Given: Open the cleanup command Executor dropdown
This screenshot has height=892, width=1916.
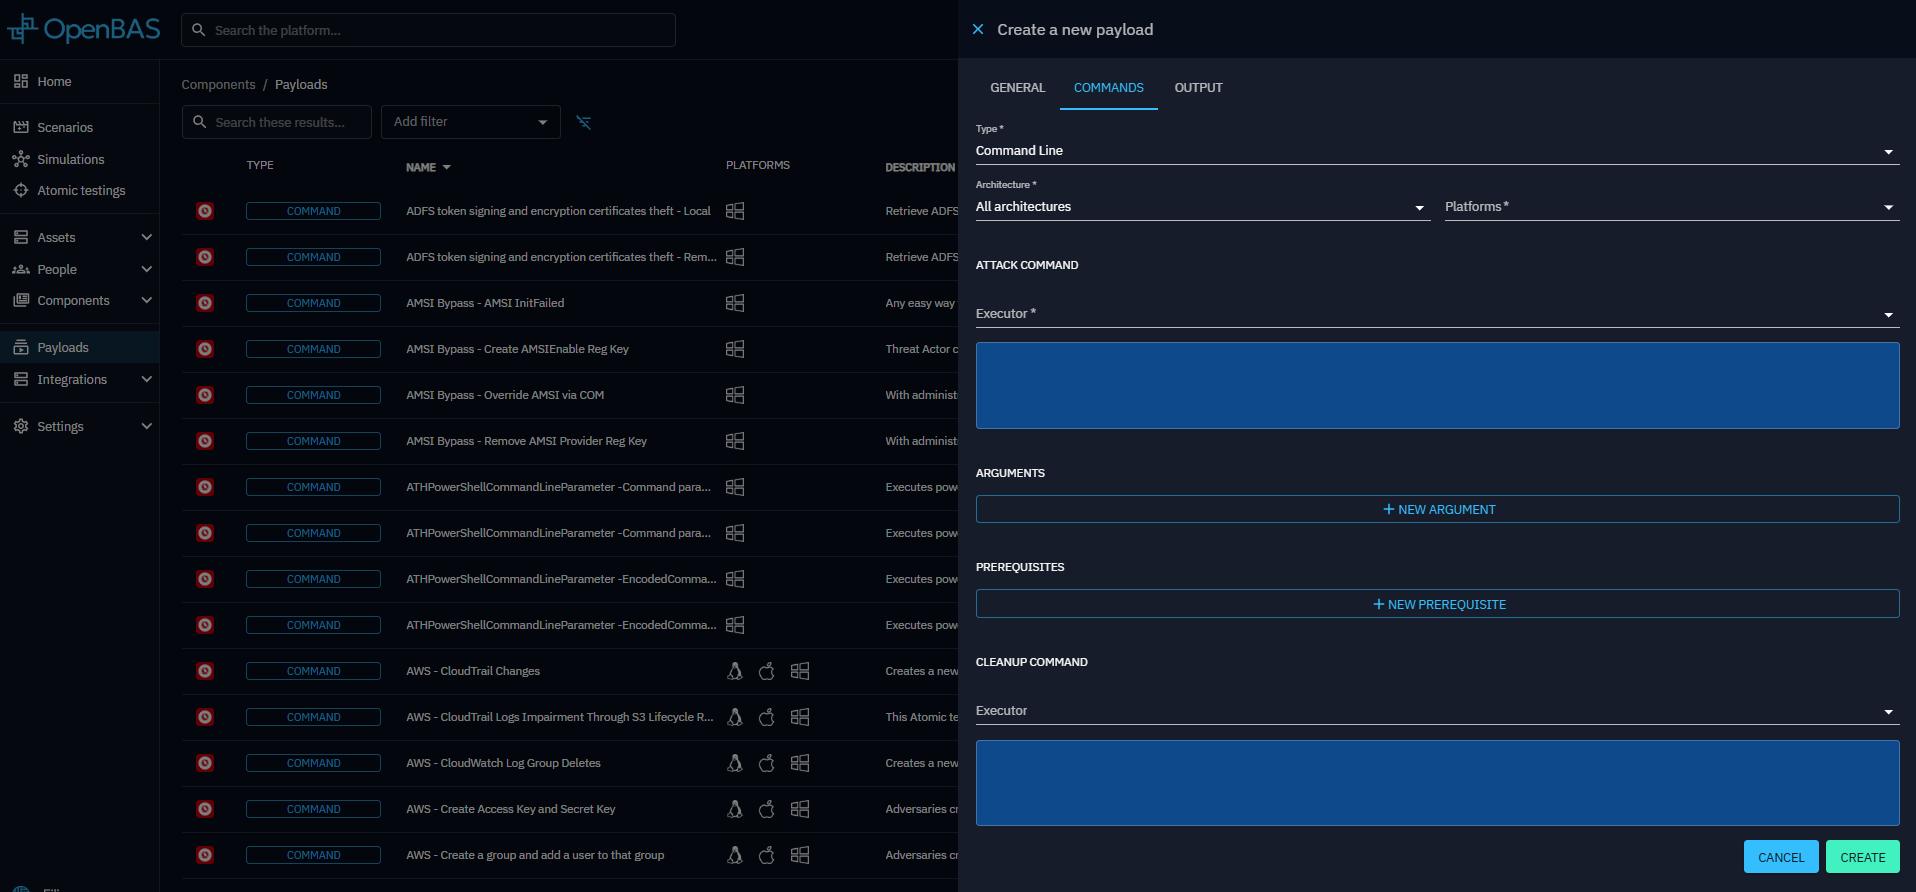Looking at the screenshot, I should [1437, 711].
